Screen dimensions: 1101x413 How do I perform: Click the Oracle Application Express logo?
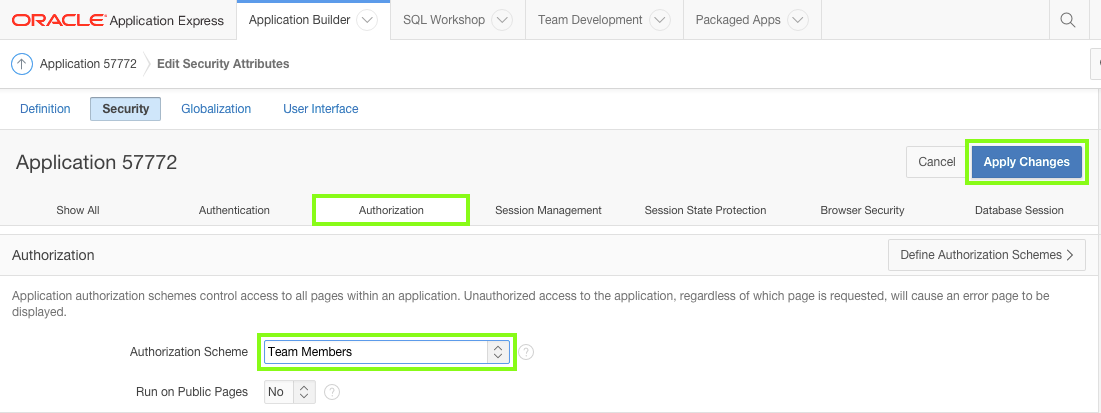[118, 20]
